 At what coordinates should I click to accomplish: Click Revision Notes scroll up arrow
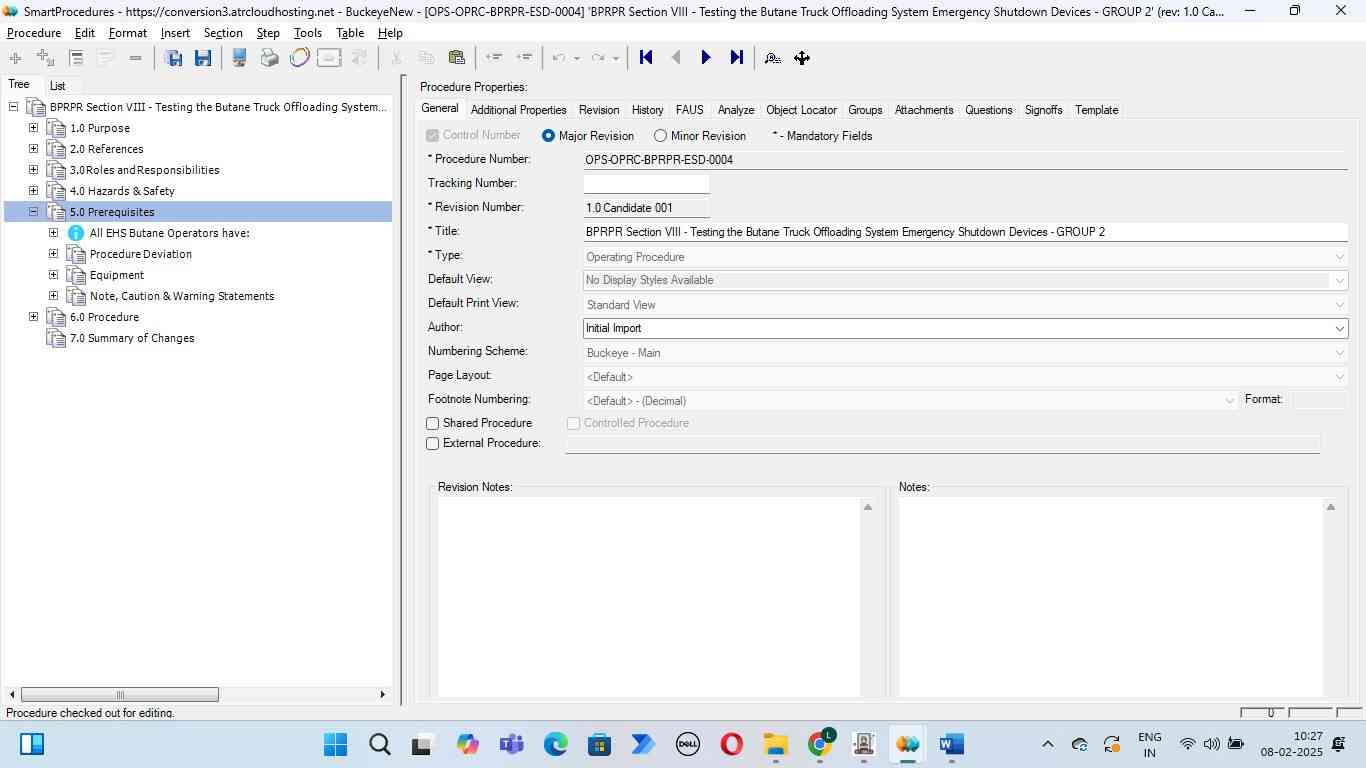[x=868, y=507]
